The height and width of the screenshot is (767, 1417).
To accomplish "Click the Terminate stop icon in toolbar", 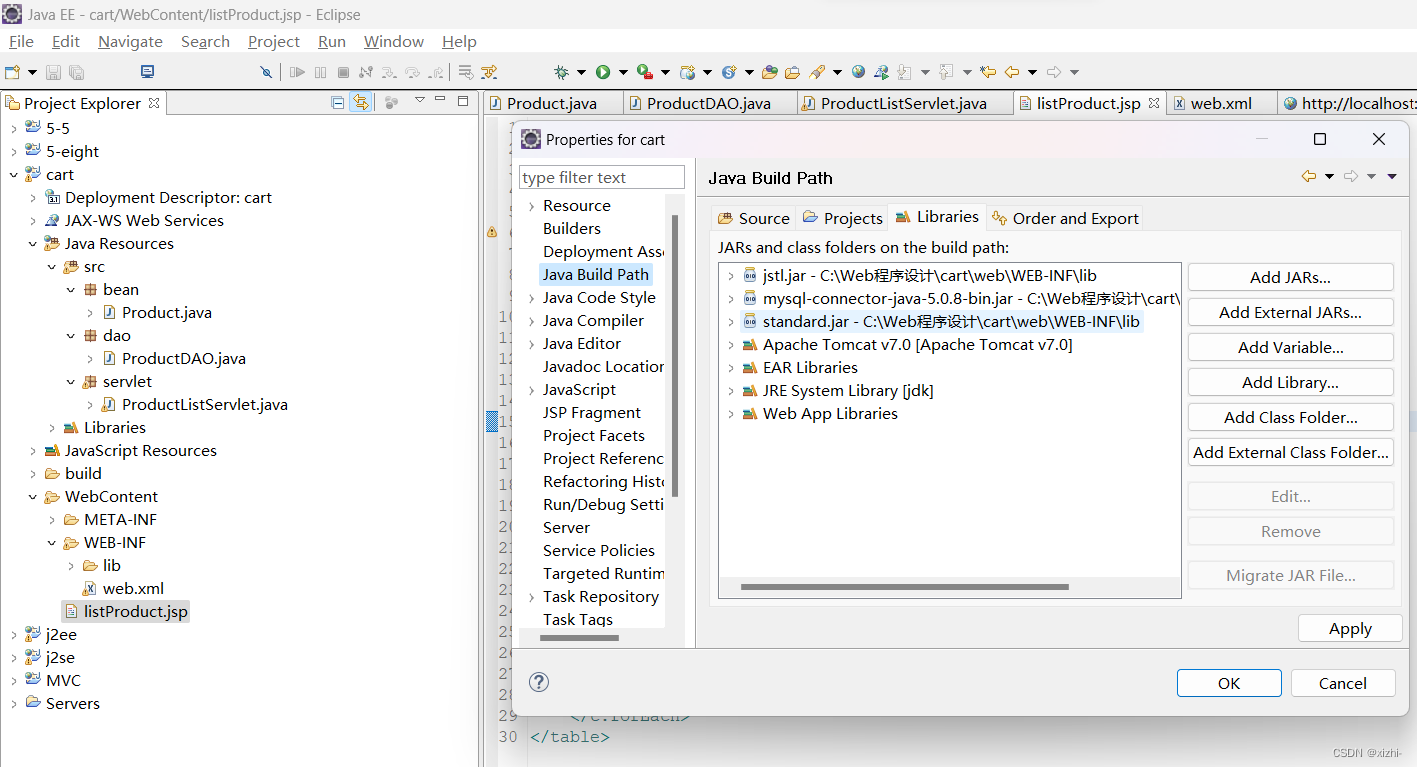I will 343,72.
